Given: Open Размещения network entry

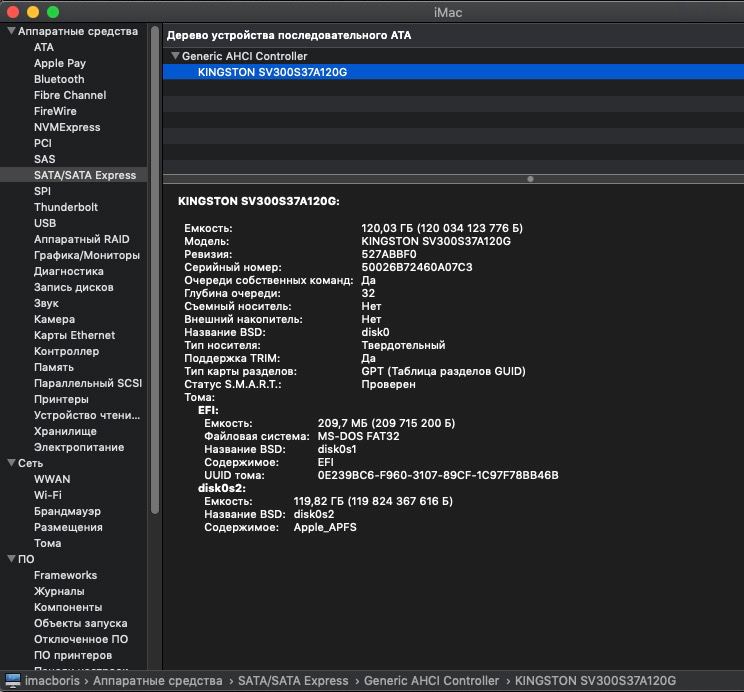Looking at the screenshot, I should point(68,527).
